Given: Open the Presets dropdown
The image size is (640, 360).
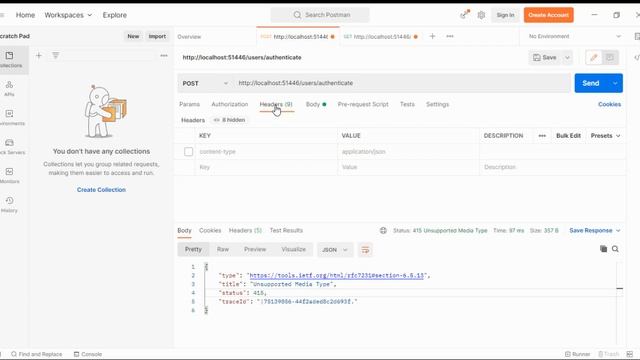Looking at the screenshot, I should point(605,136).
